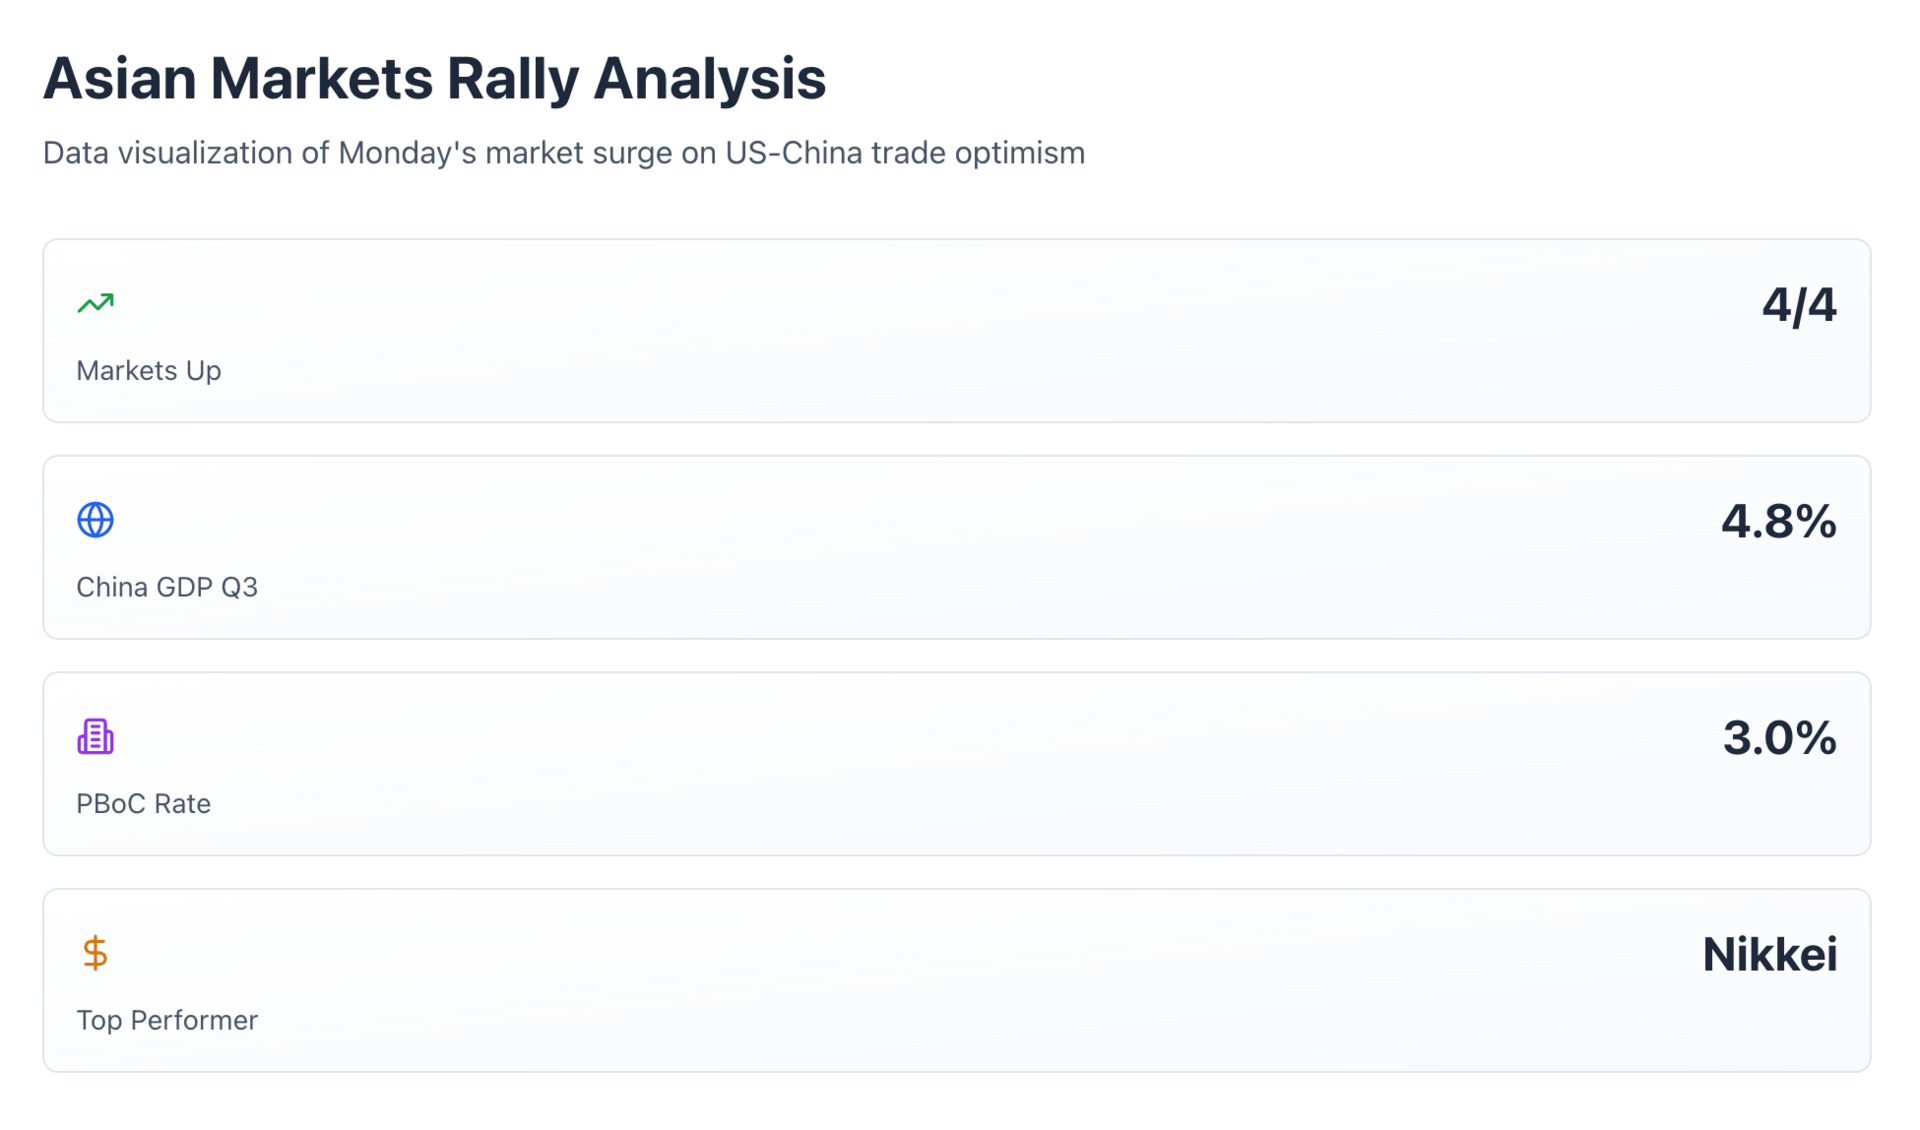Open the China GDP Q3 card
Image resolution: width=1920 pixels, height=1130 pixels.
pyautogui.click(x=956, y=548)
